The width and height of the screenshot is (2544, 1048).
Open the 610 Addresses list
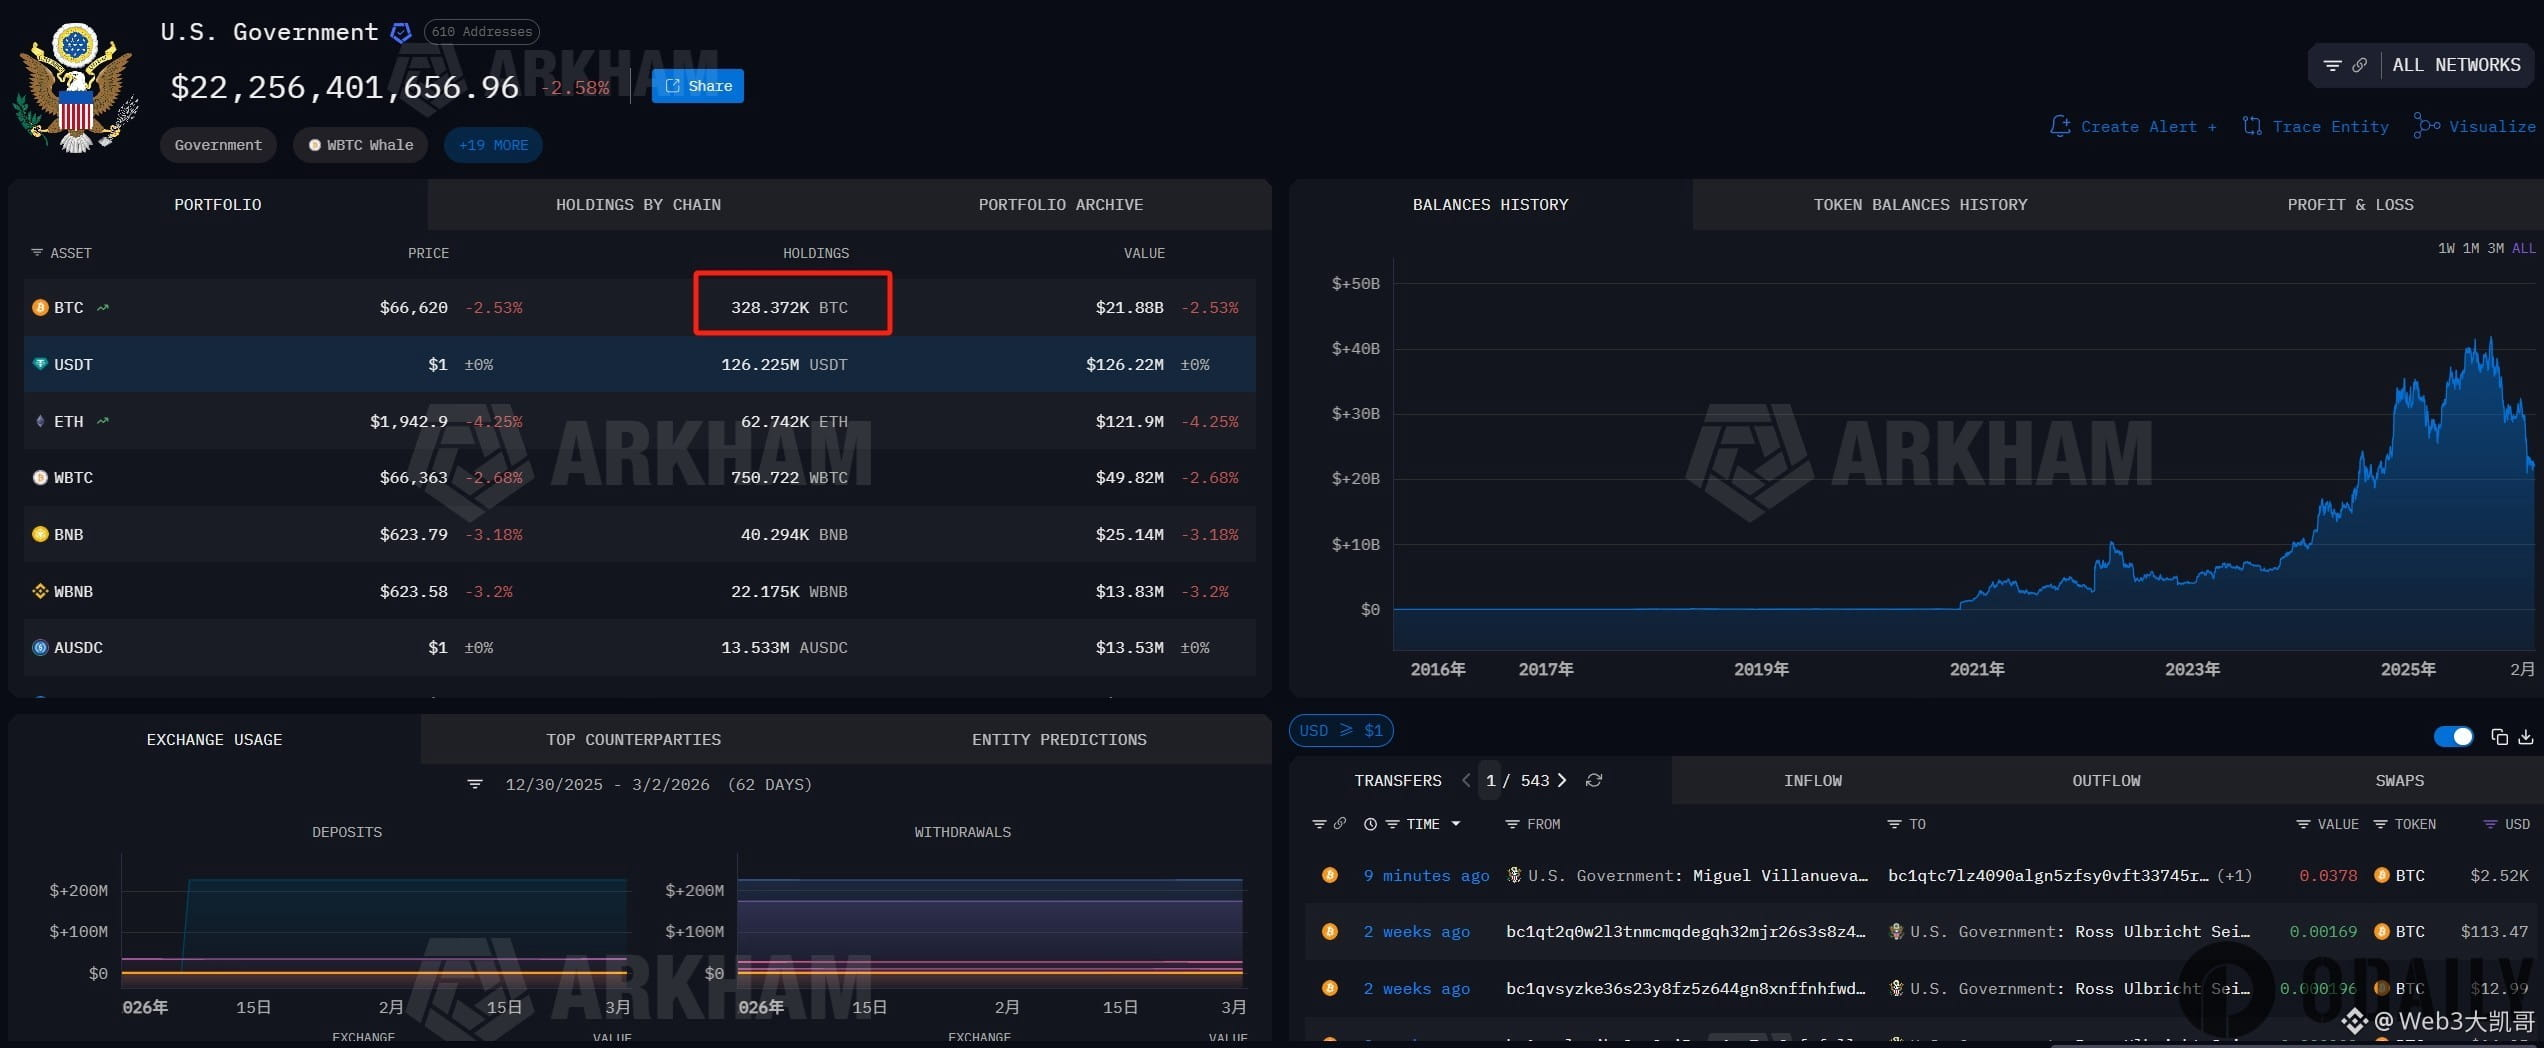tap(482, 32)
